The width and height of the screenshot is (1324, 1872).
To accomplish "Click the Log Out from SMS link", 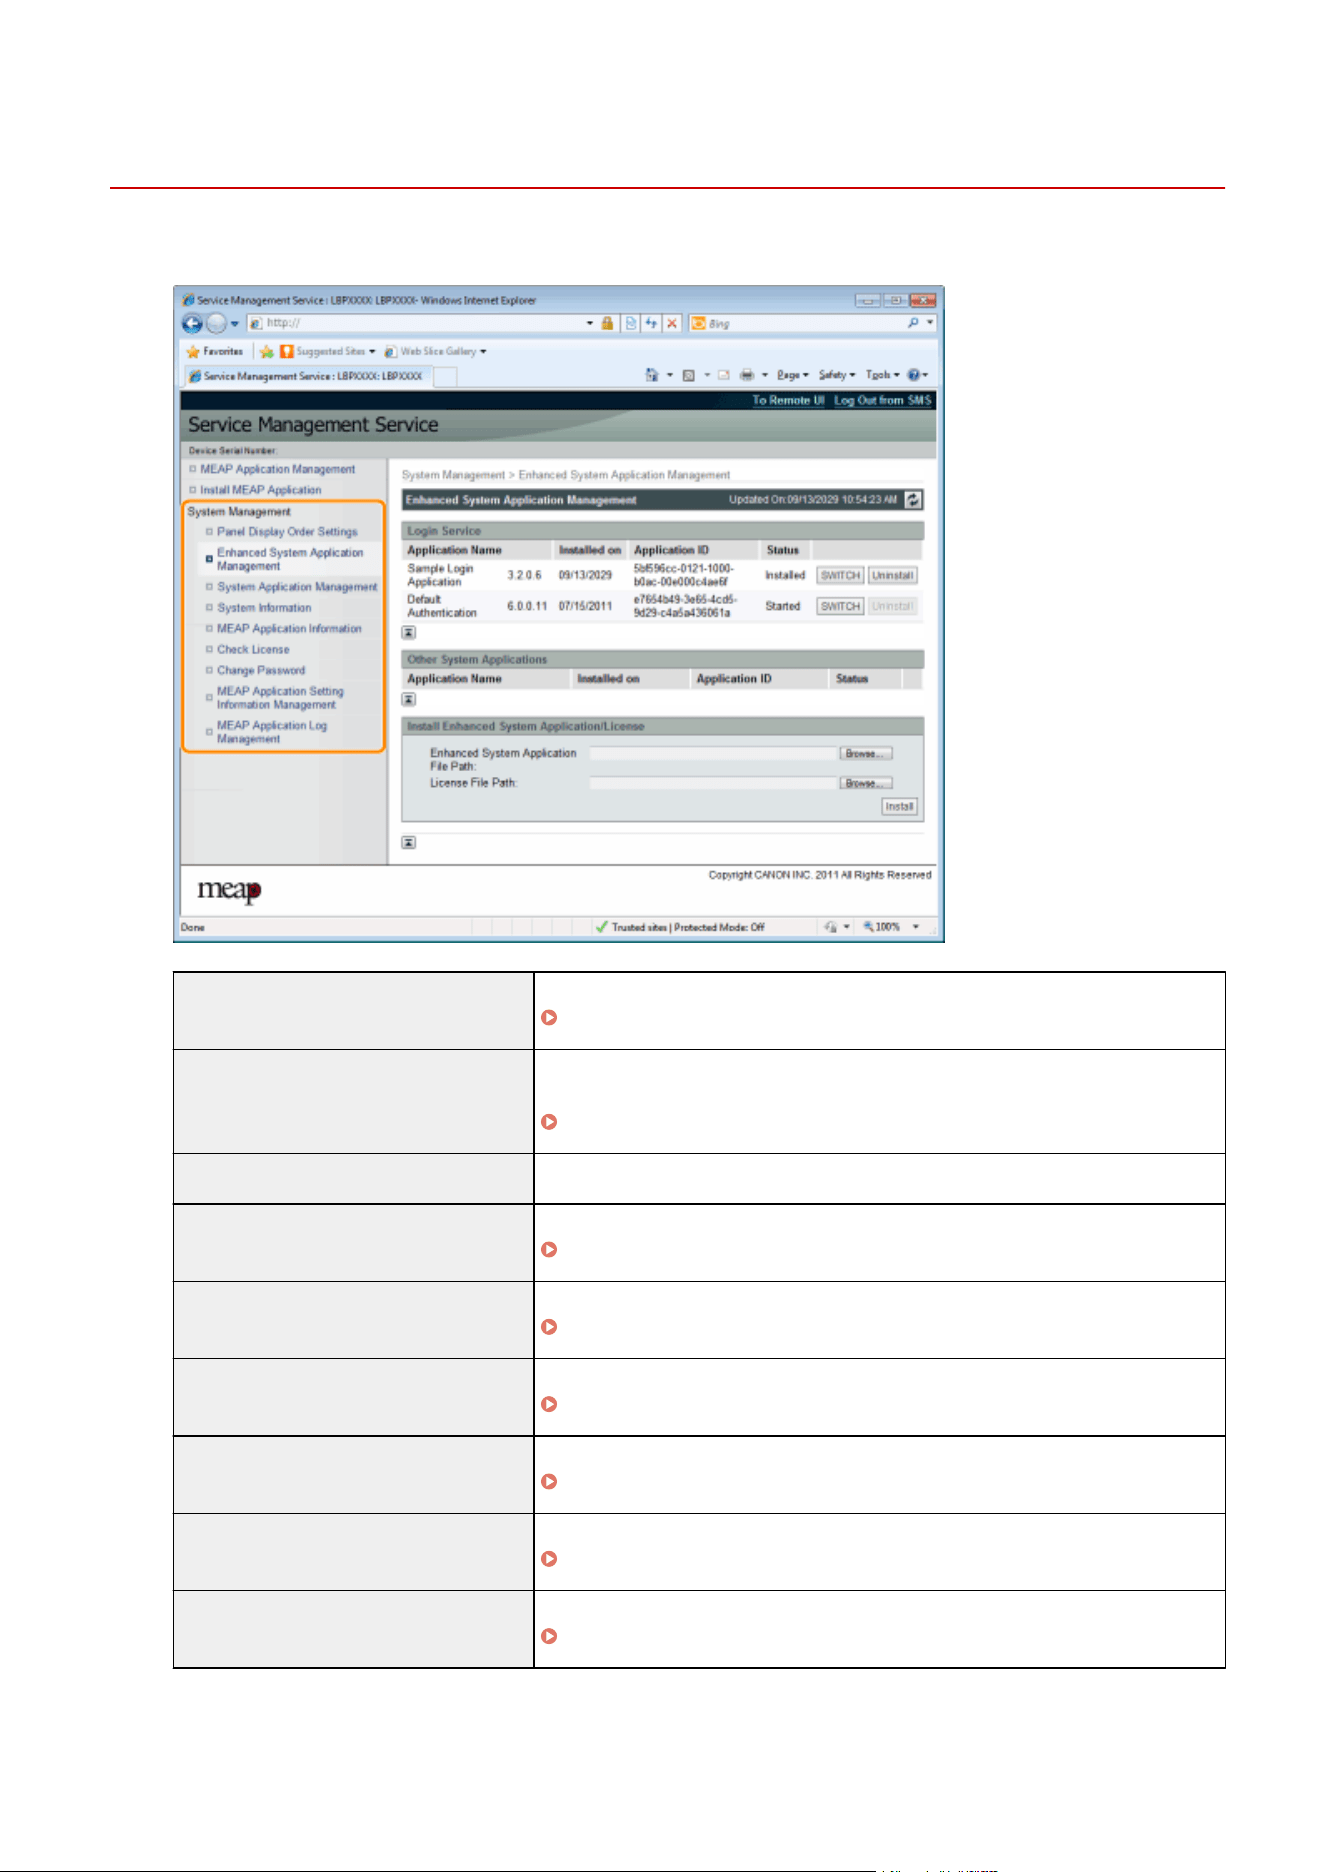I will point(883,400).
